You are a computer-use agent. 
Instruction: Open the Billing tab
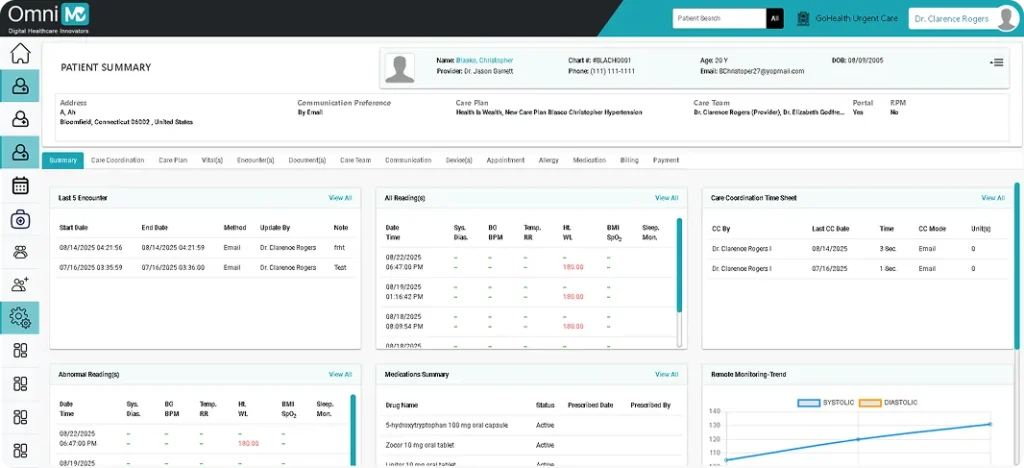pos(630,160)
